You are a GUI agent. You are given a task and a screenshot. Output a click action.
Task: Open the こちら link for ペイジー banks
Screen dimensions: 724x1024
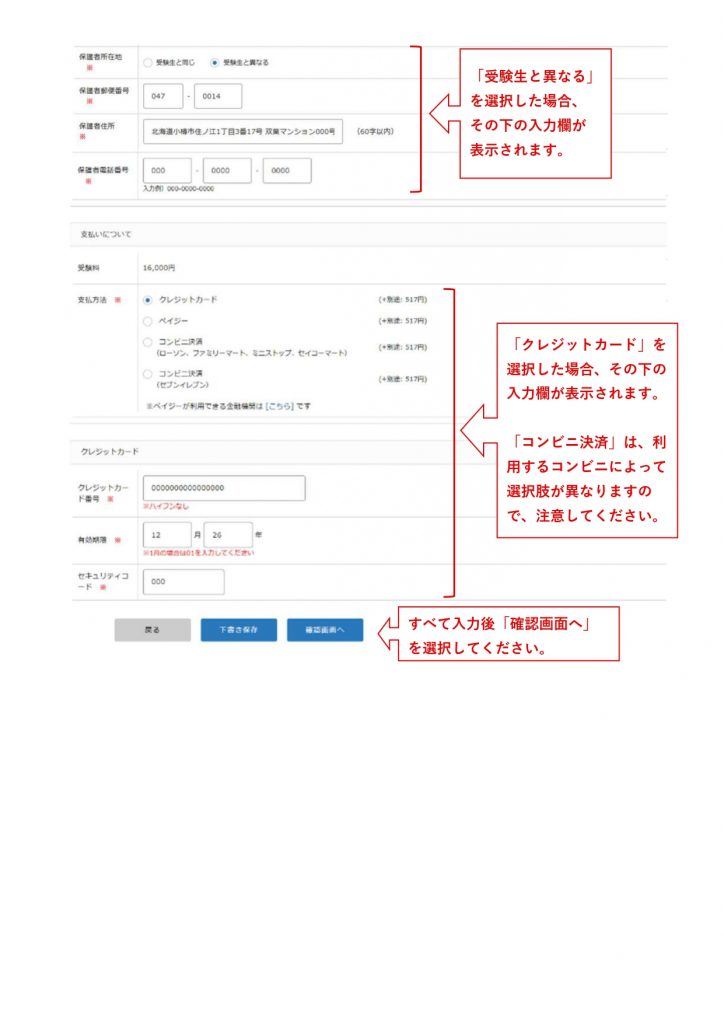coord(279,406)
